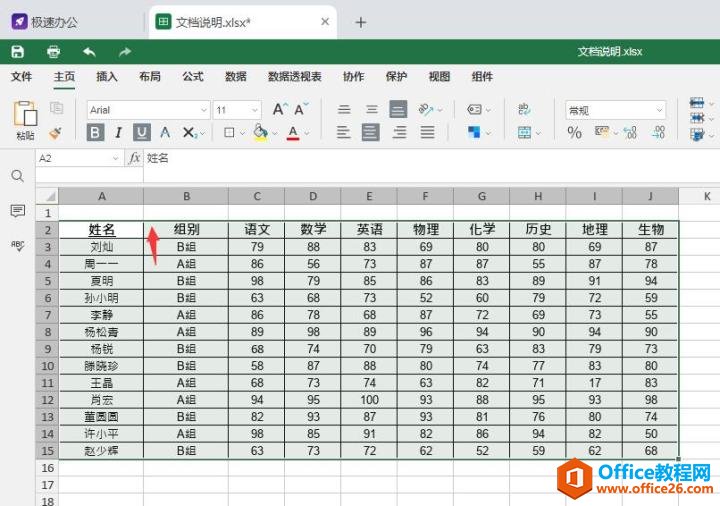Decrease decimal places
This screenshot has height=506, width=720.
tap(659, 133)
